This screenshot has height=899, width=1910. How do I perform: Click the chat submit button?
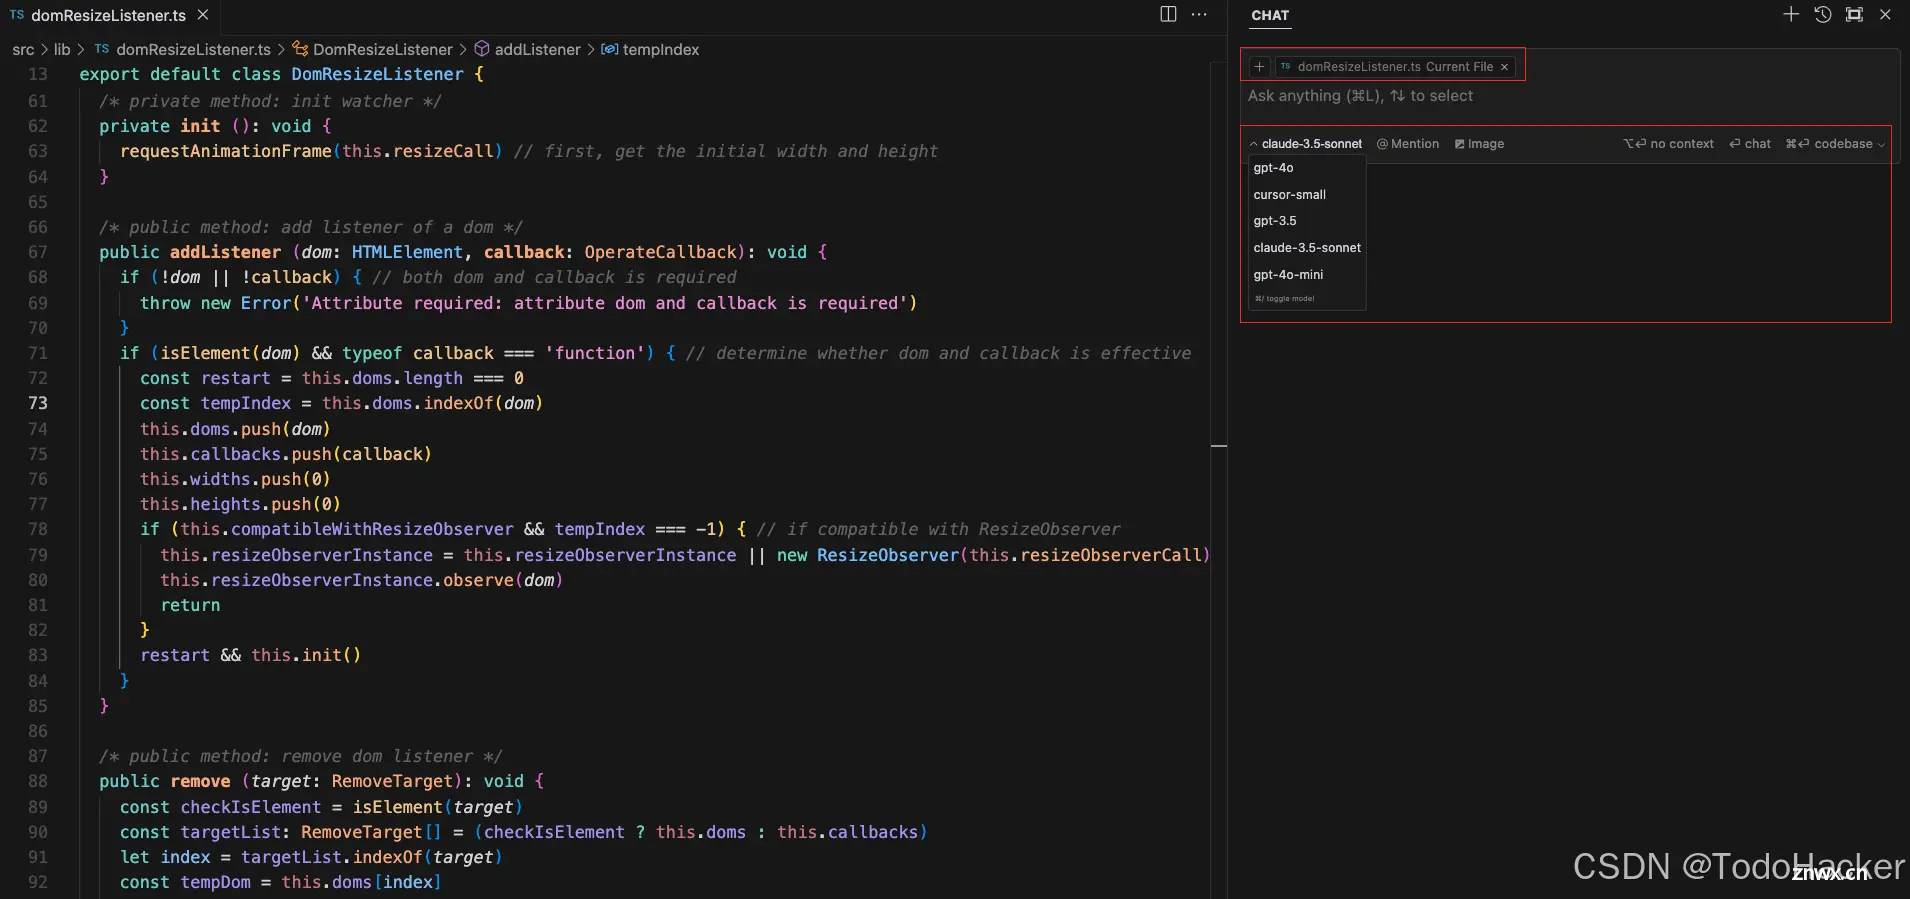coord(1750,144)
